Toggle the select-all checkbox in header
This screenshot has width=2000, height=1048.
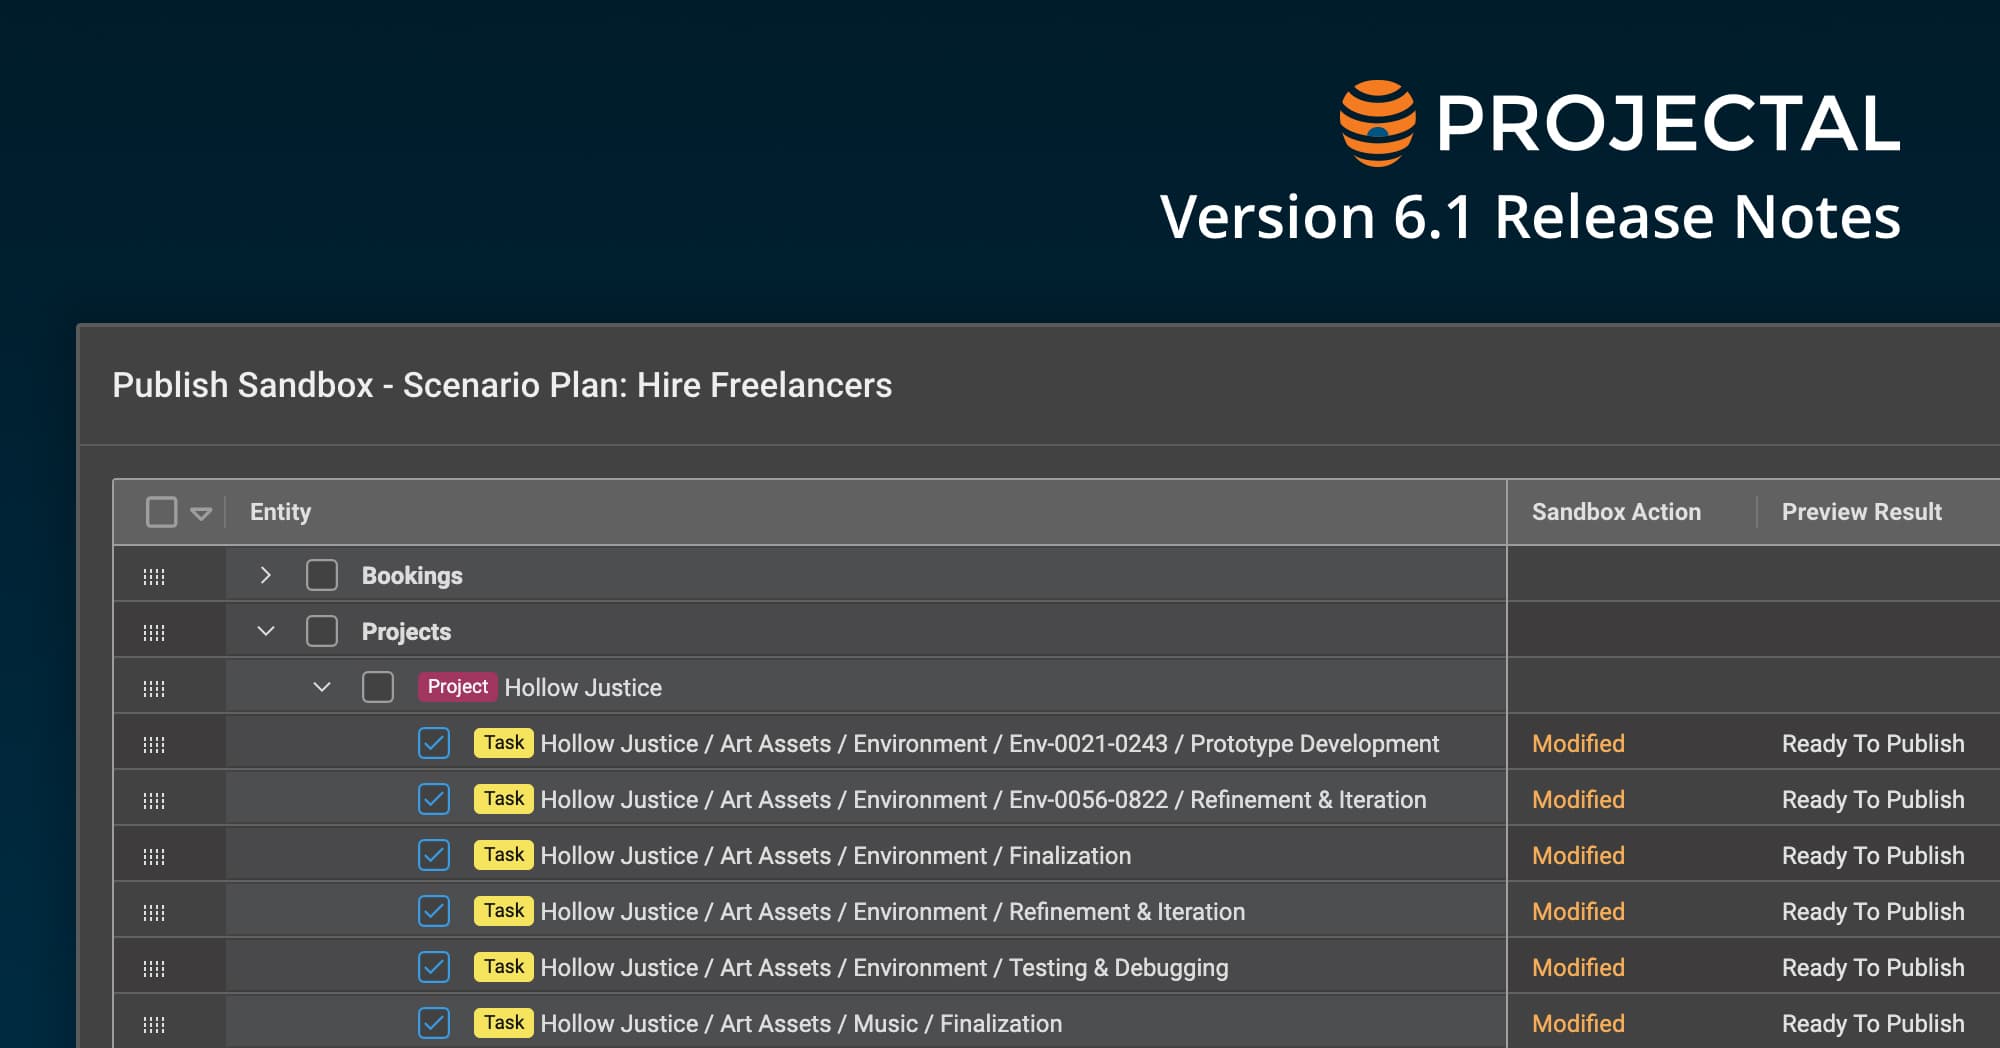point(161,512)
